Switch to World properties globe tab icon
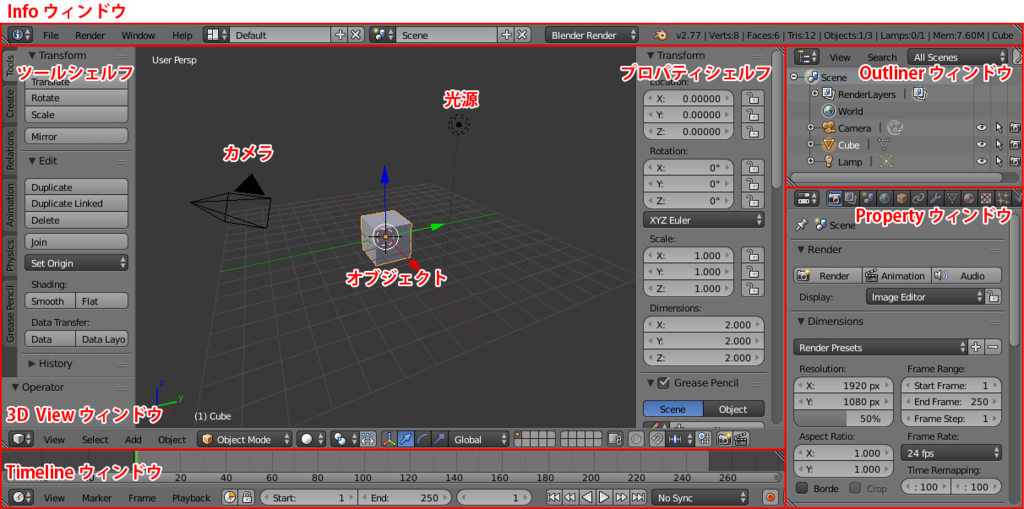Viewport: 1024px width, 509px height. tap(884, 197)
